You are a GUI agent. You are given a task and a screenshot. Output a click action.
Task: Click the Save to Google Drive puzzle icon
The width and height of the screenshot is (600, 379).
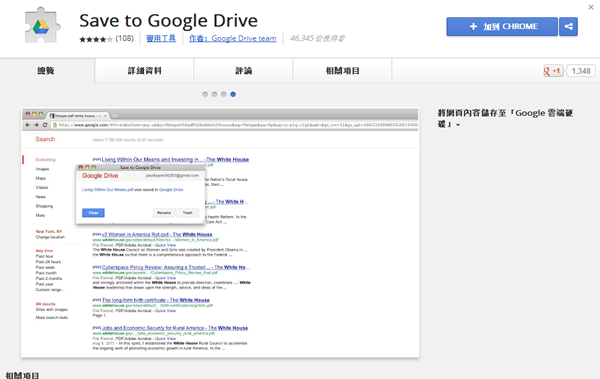coord(42,26)
